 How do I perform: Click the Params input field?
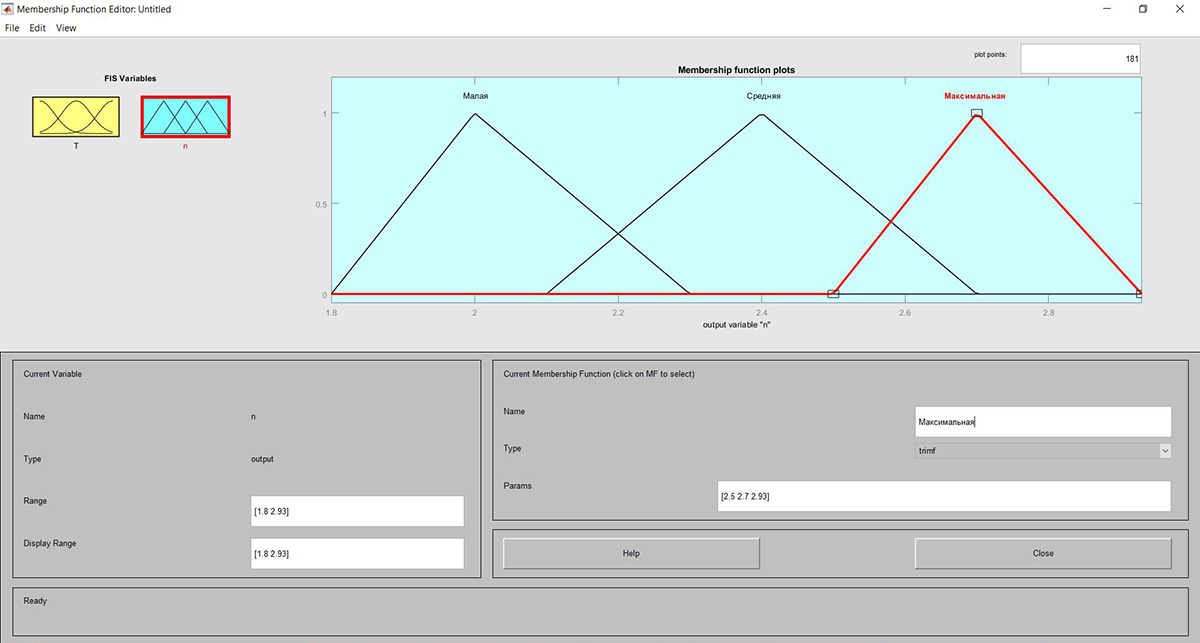[x=944, y=496]
